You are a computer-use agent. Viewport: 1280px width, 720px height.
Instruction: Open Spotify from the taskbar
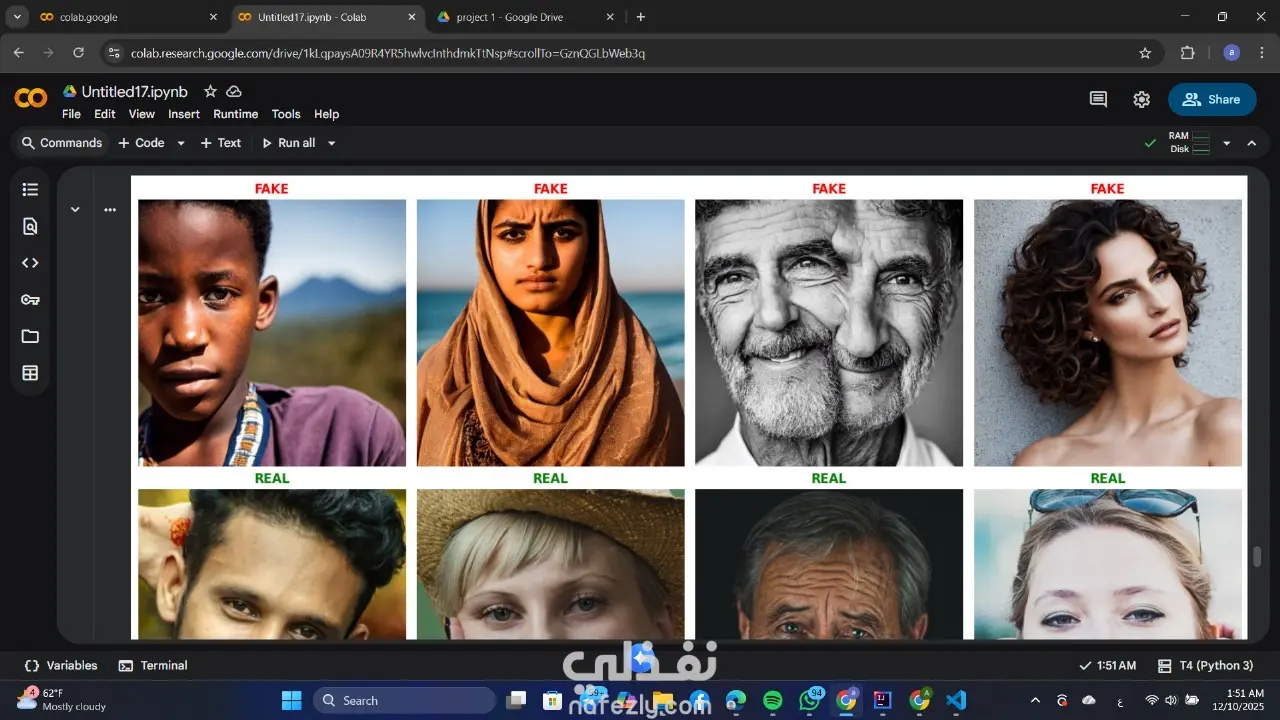coord(773,700)
